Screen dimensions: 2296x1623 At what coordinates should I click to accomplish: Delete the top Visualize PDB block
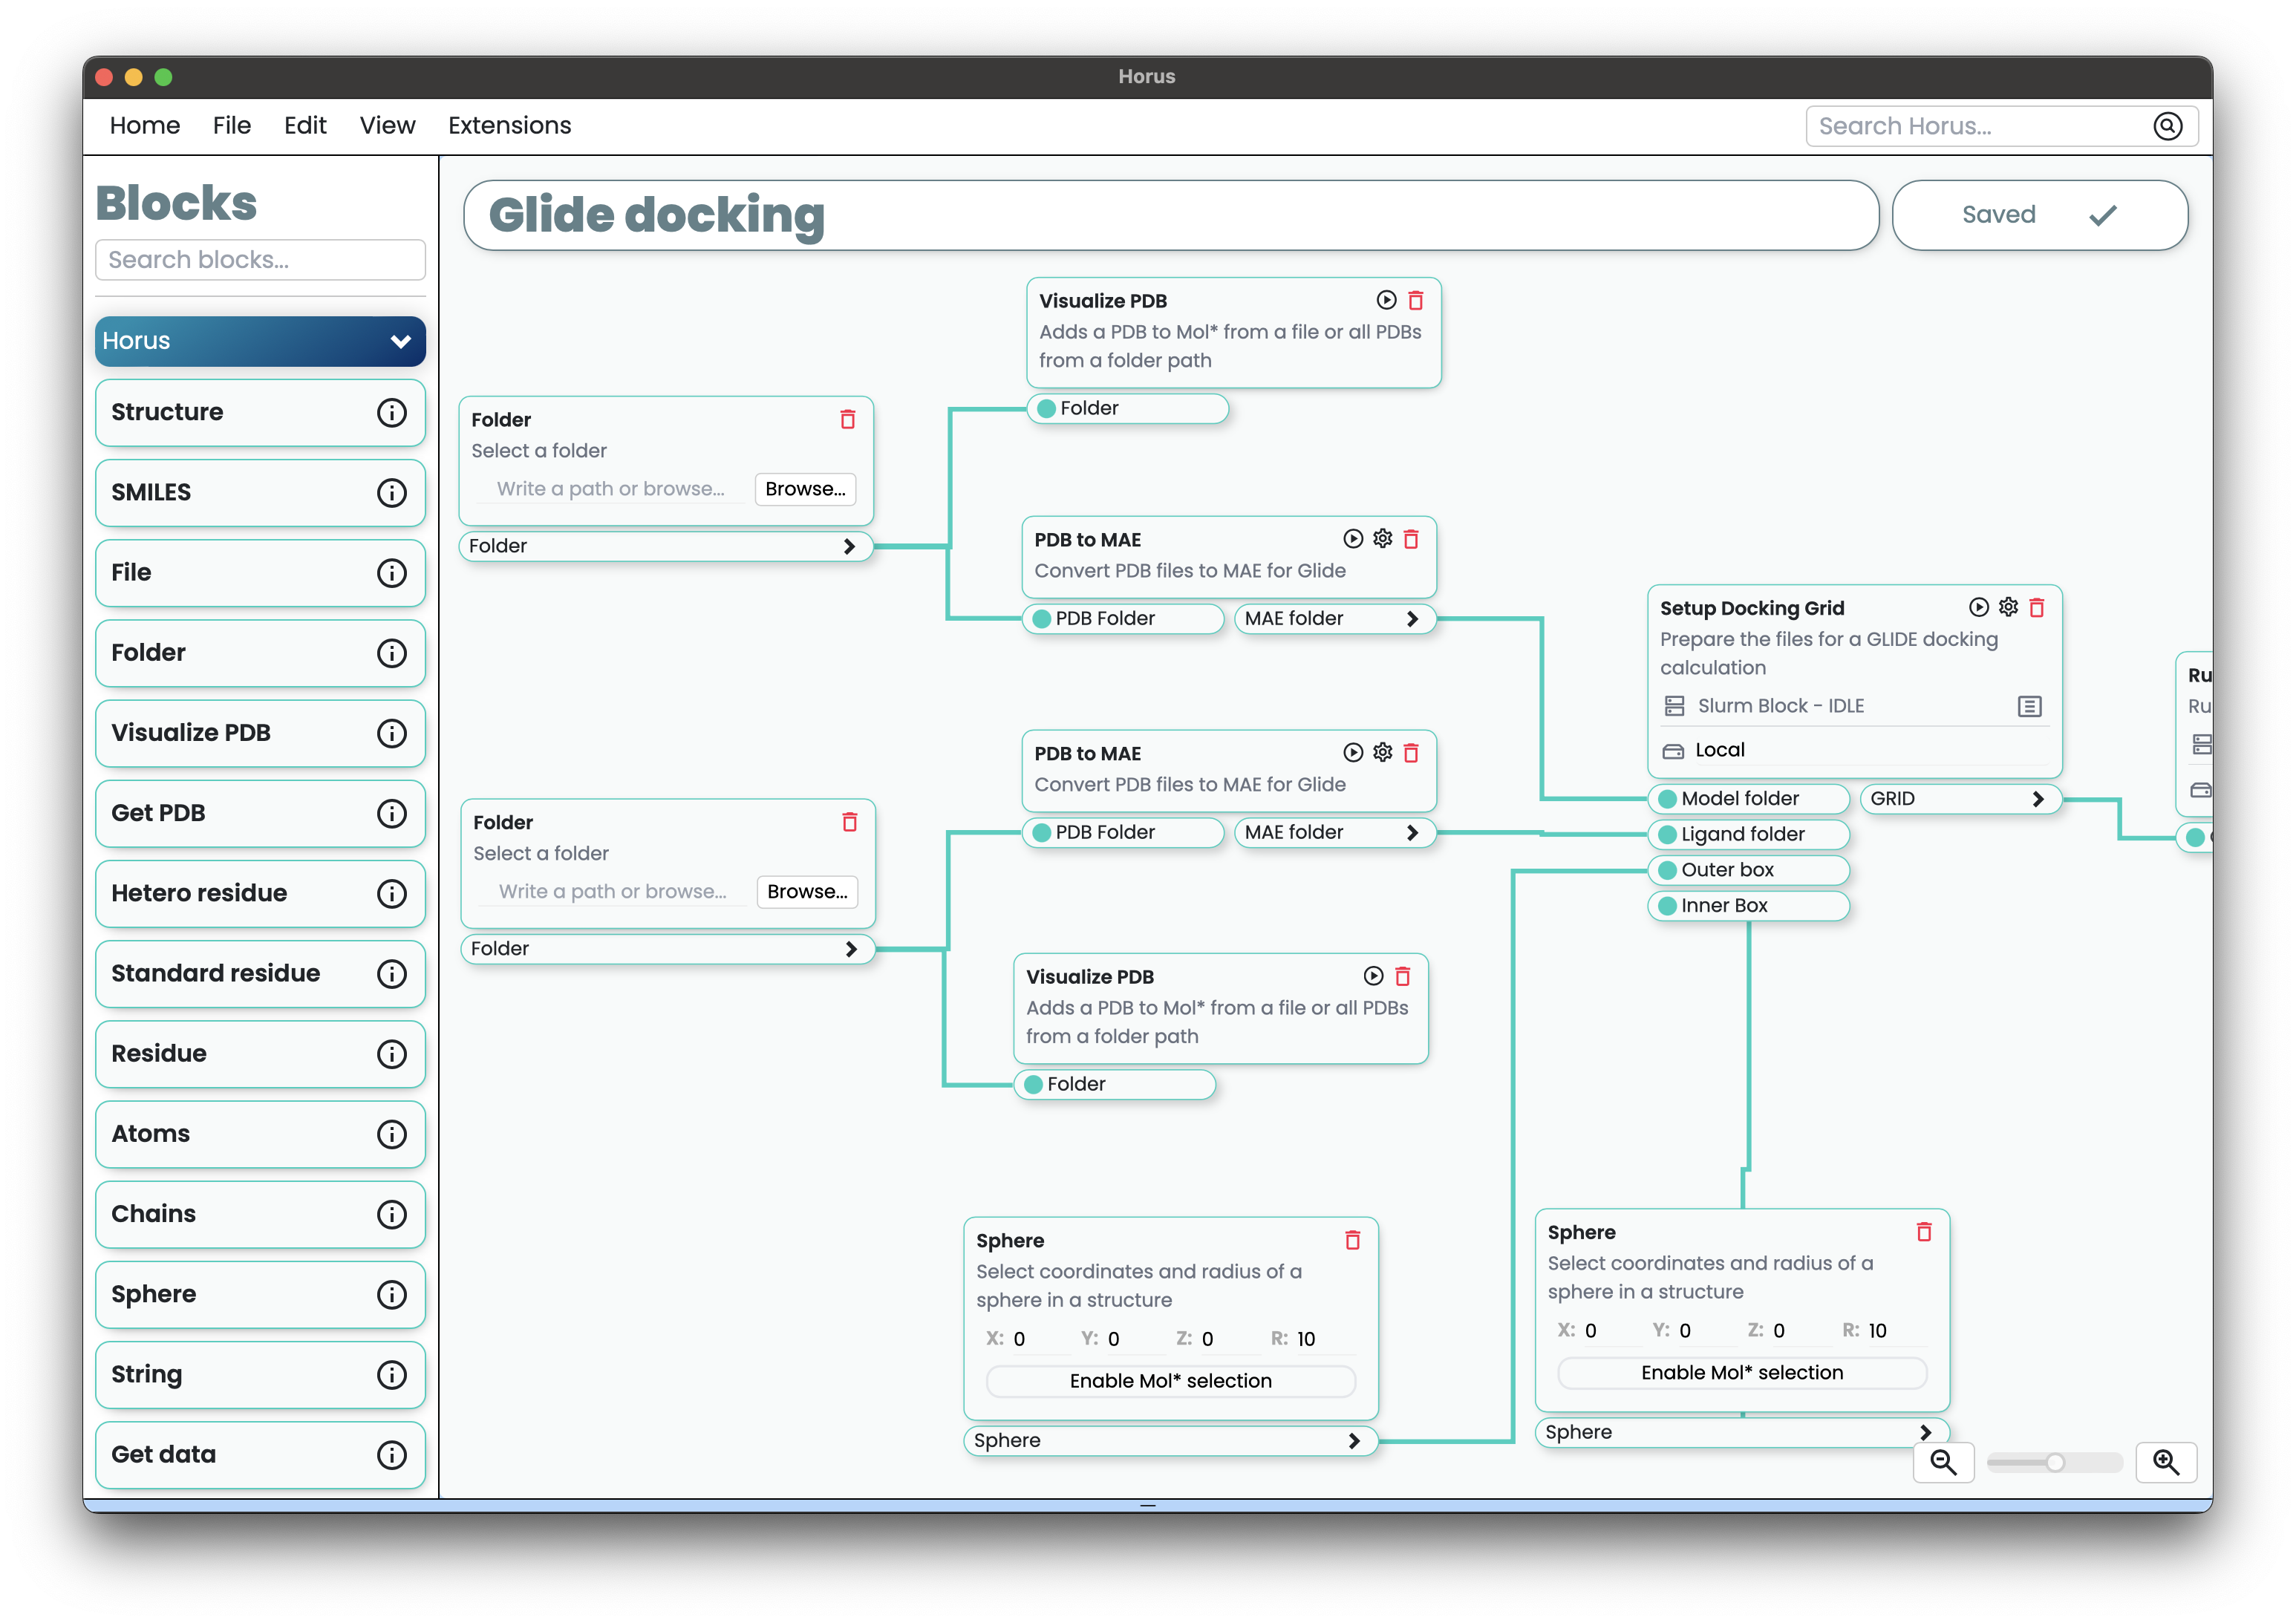point(1416,300)
